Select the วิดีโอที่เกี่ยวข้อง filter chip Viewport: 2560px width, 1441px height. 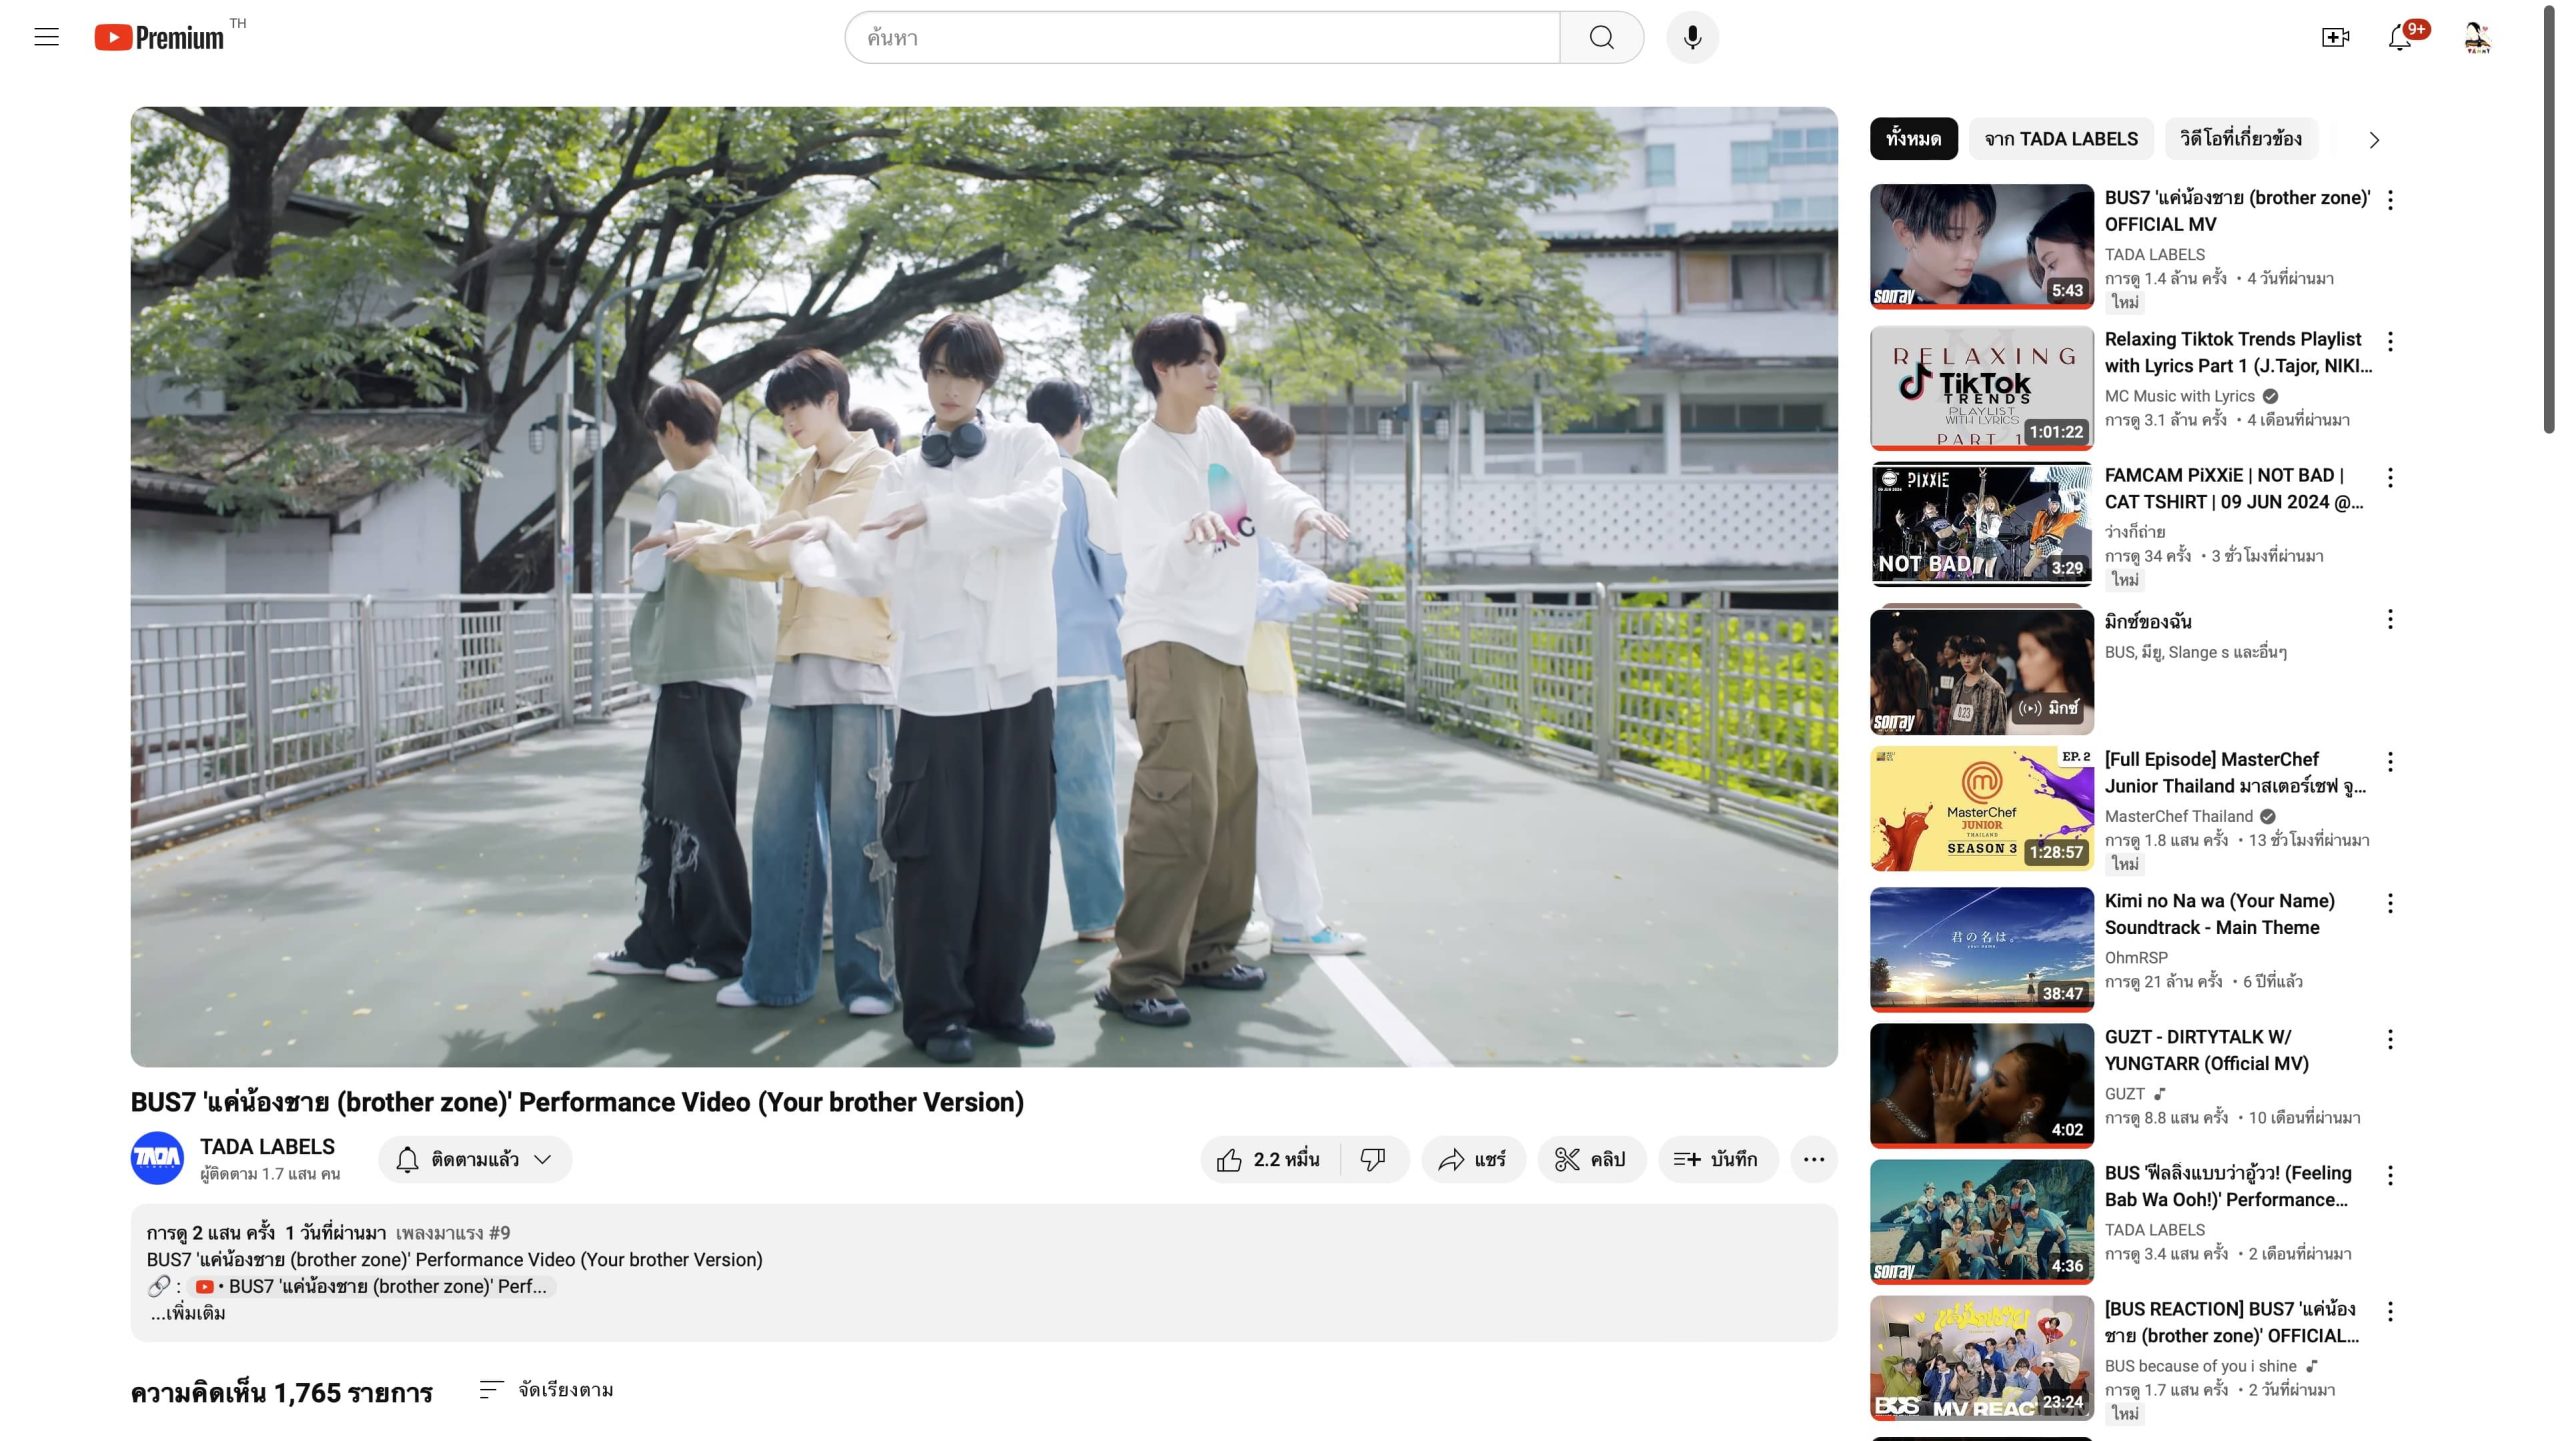click(x=2241, y=139)
